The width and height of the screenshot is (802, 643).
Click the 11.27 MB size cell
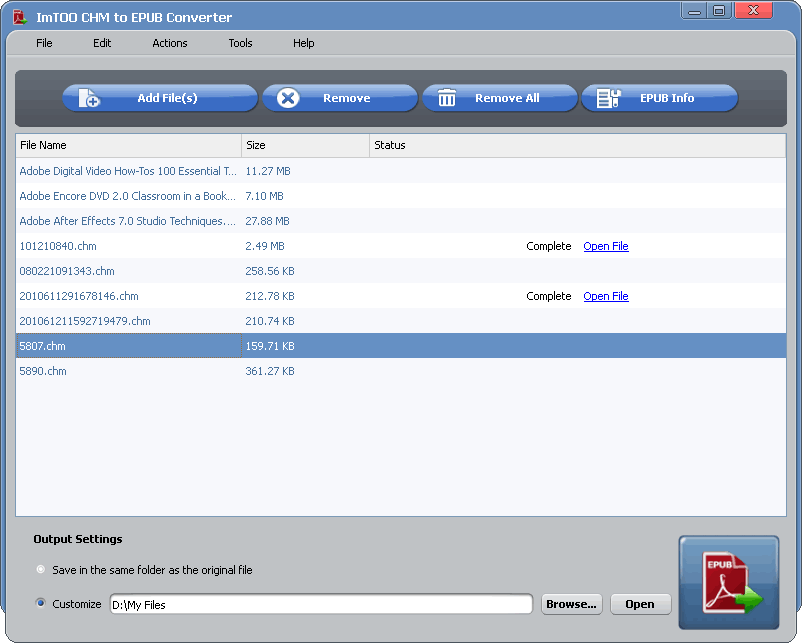point(268,171)
